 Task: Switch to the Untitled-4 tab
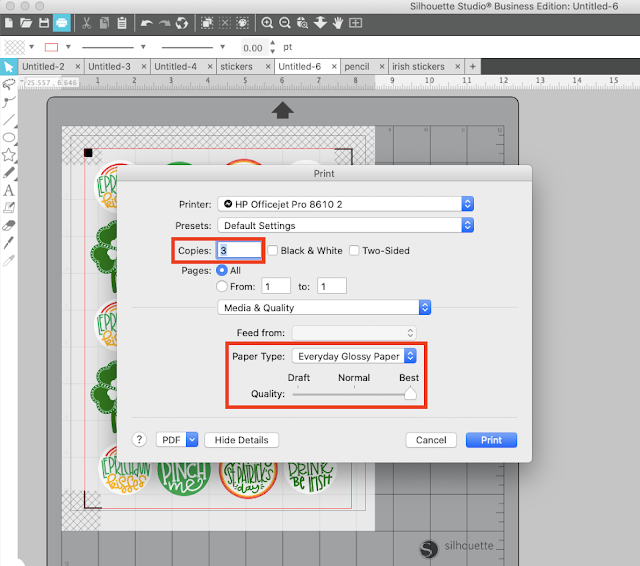pyautogui.click(x=176, y=67)
